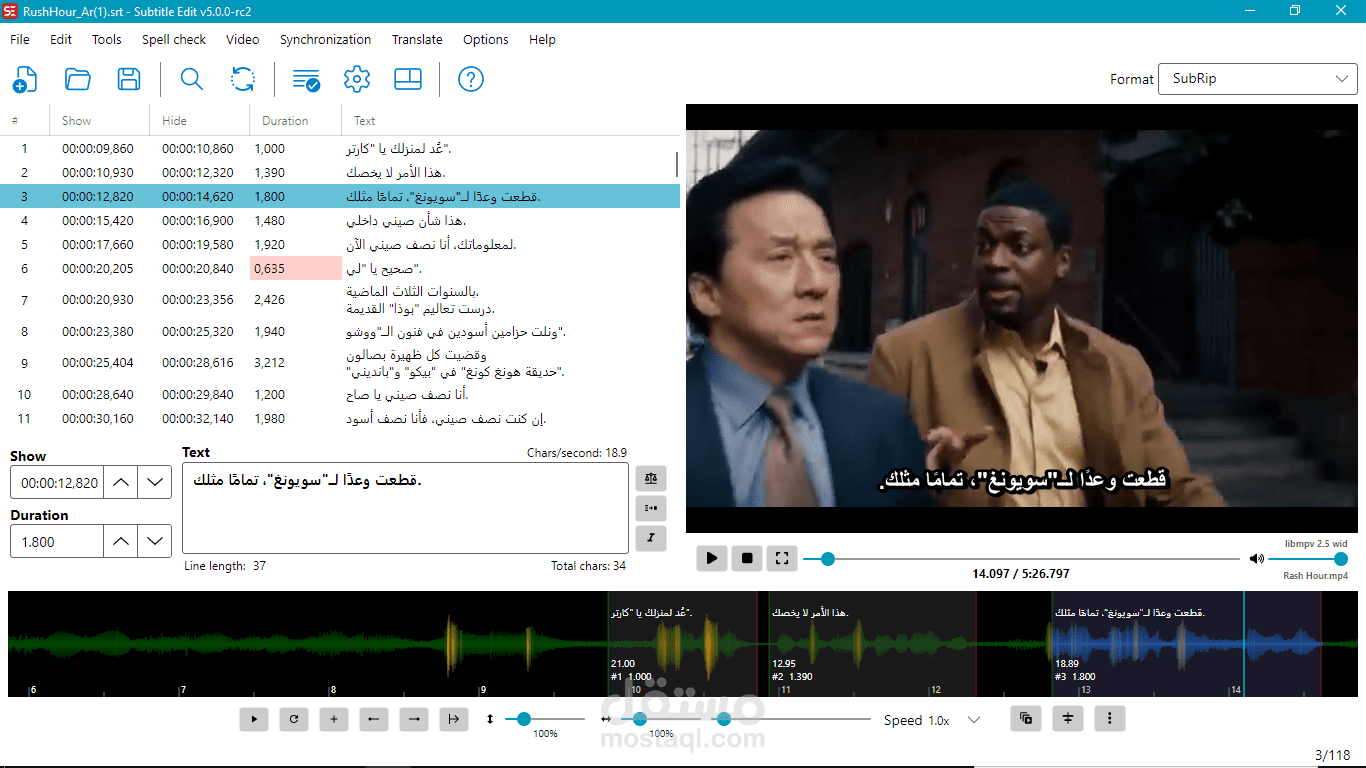Click the Duration value input field

[56, 541]
